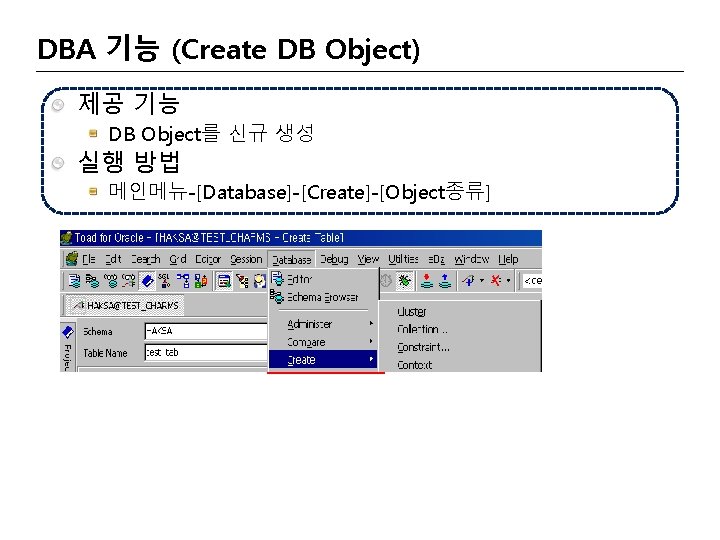Viewport: 720px width, 540px height.
Task: Expand the highlighted Create submenu
Action: point(323,360)
